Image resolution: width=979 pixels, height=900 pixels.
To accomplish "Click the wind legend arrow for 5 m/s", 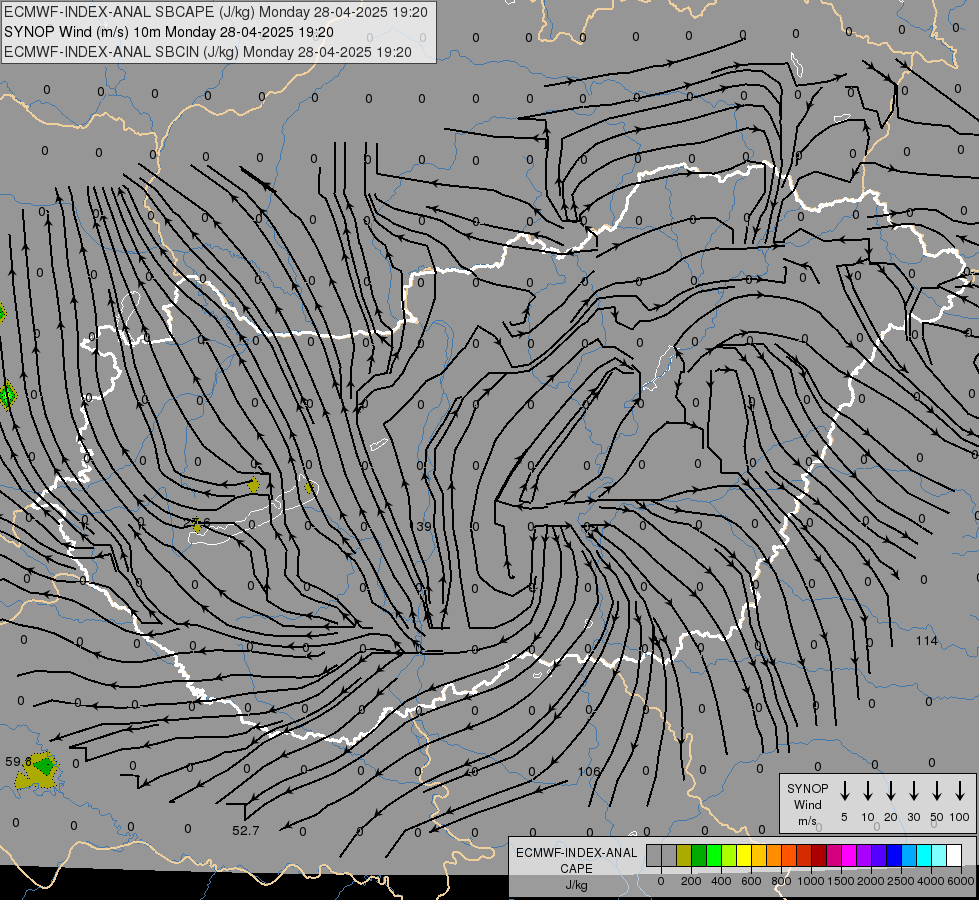I will tap(845, 791).
